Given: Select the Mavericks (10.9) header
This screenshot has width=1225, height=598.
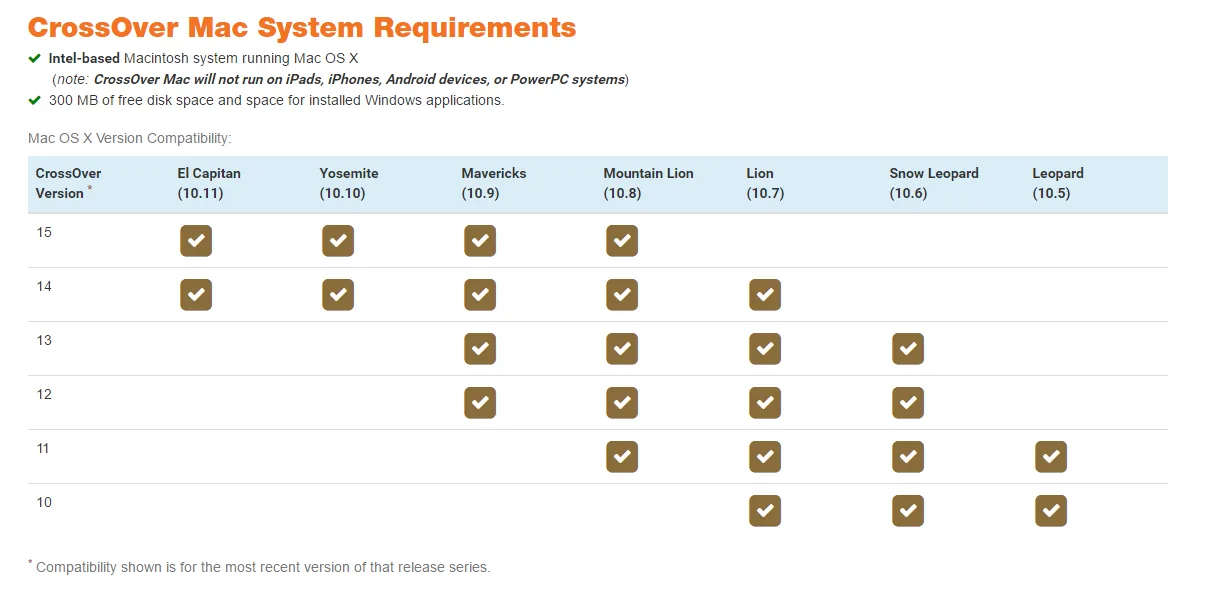Looking at the screenshot, I should [x=494, y=183].
